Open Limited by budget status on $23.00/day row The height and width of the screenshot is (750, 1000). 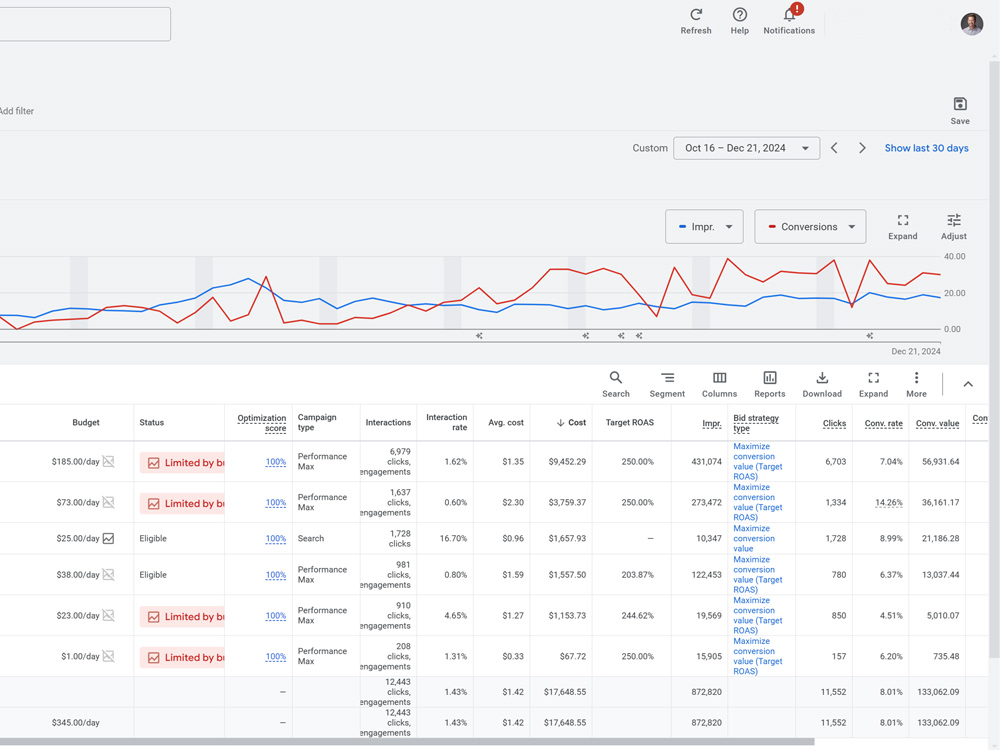[x=182, y=616]
